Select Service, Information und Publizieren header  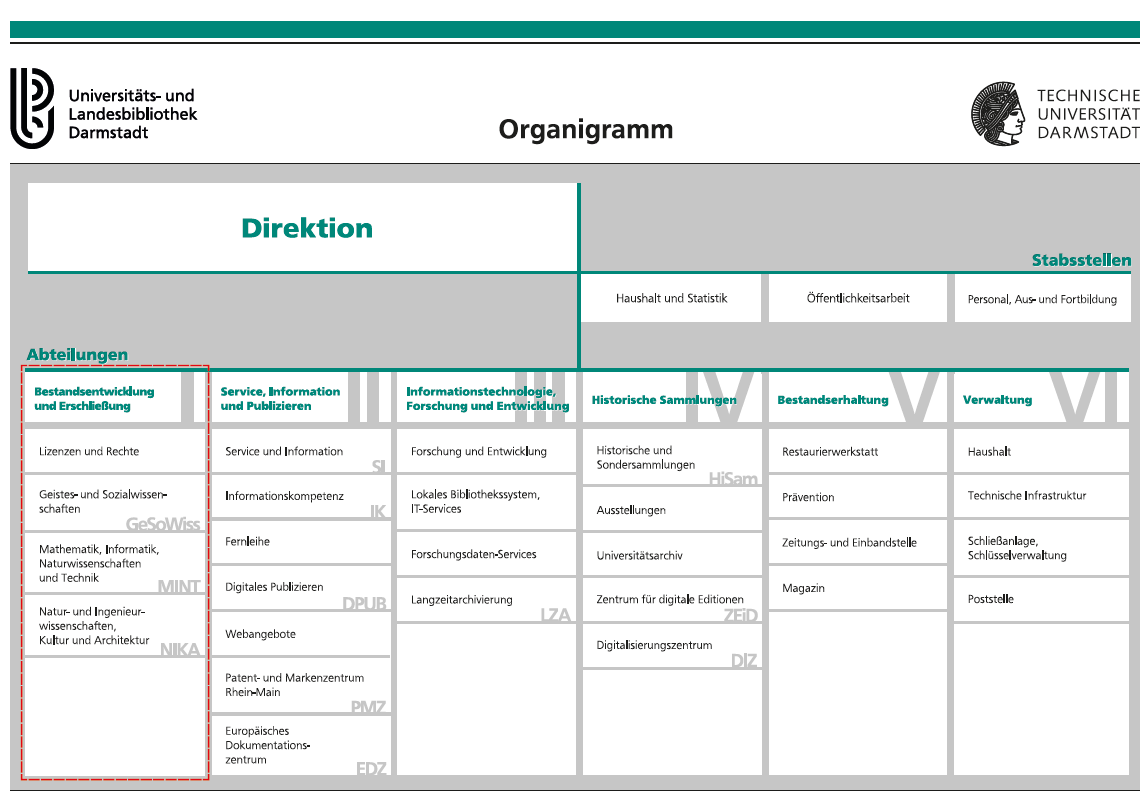click(x=301, y=398)
